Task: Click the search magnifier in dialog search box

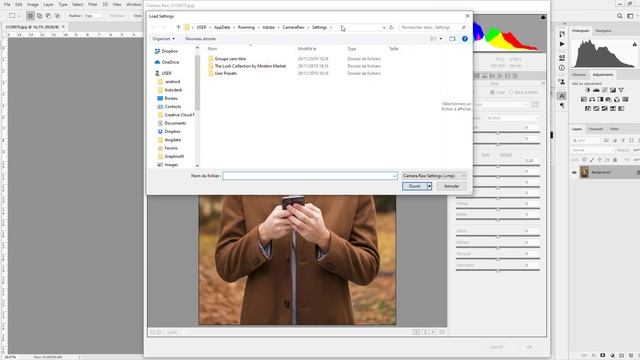Action: point(464,27)
